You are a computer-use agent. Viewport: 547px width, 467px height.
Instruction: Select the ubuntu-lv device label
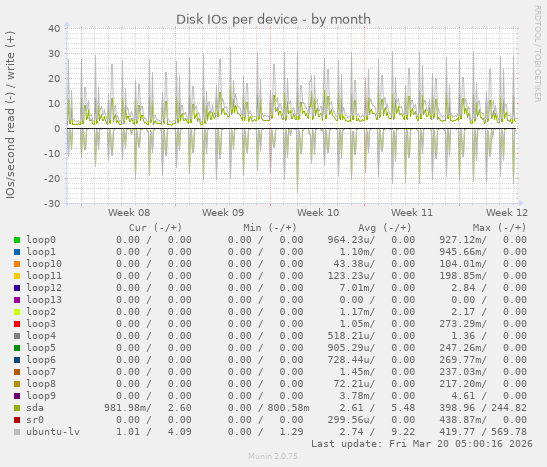(x=53, y=432)
